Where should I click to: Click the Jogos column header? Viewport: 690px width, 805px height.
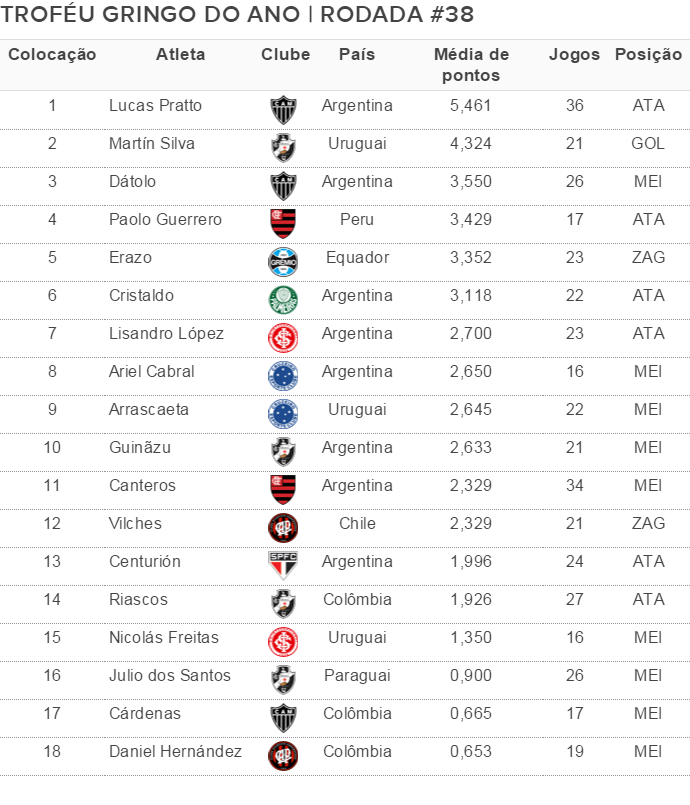tap(574, 54)
